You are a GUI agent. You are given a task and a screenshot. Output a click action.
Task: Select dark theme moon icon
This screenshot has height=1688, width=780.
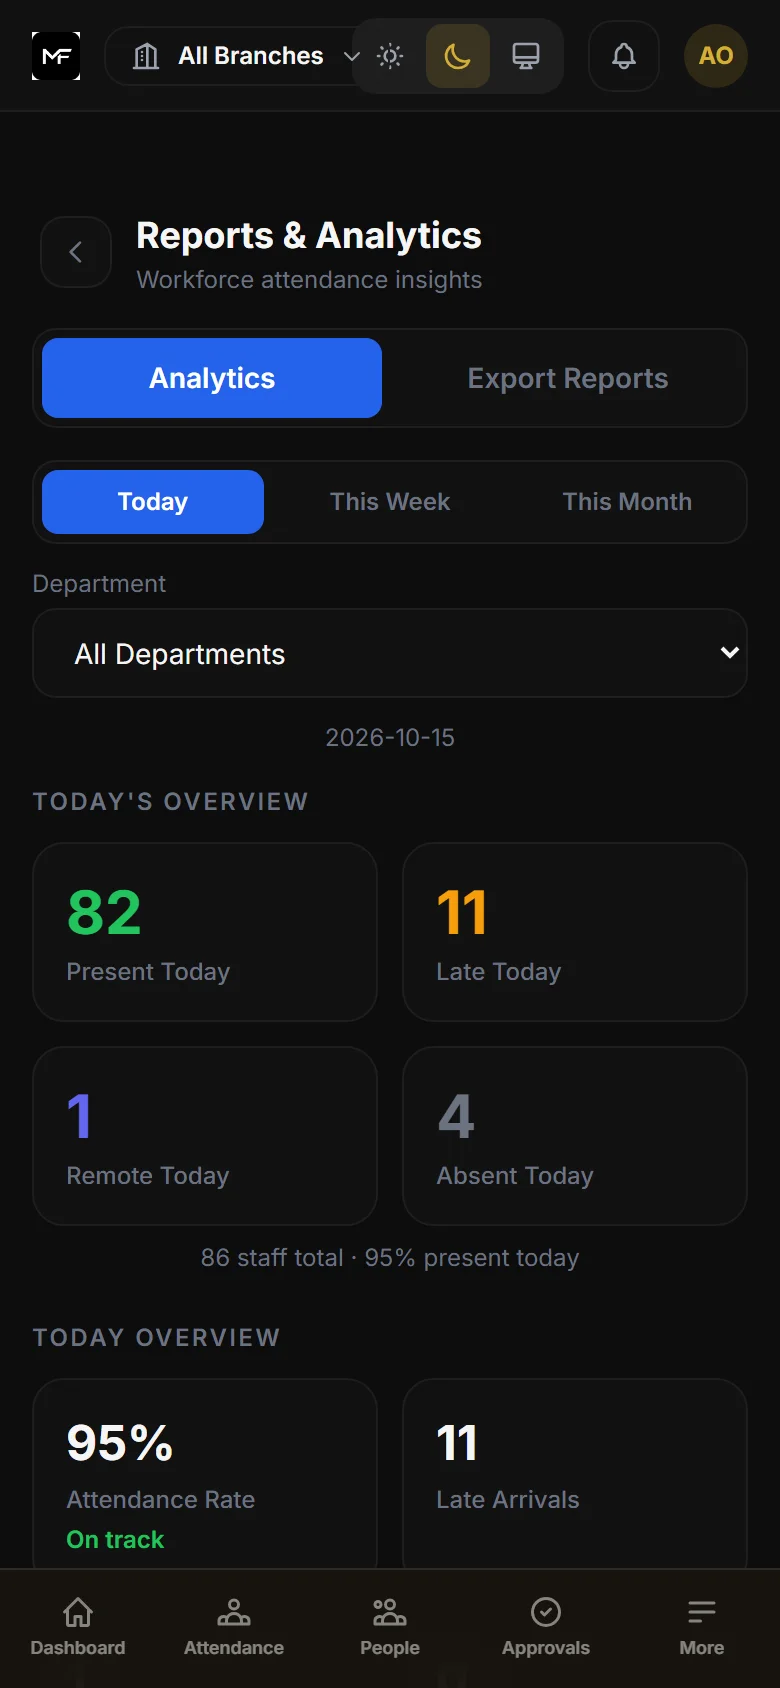[458, 56]
